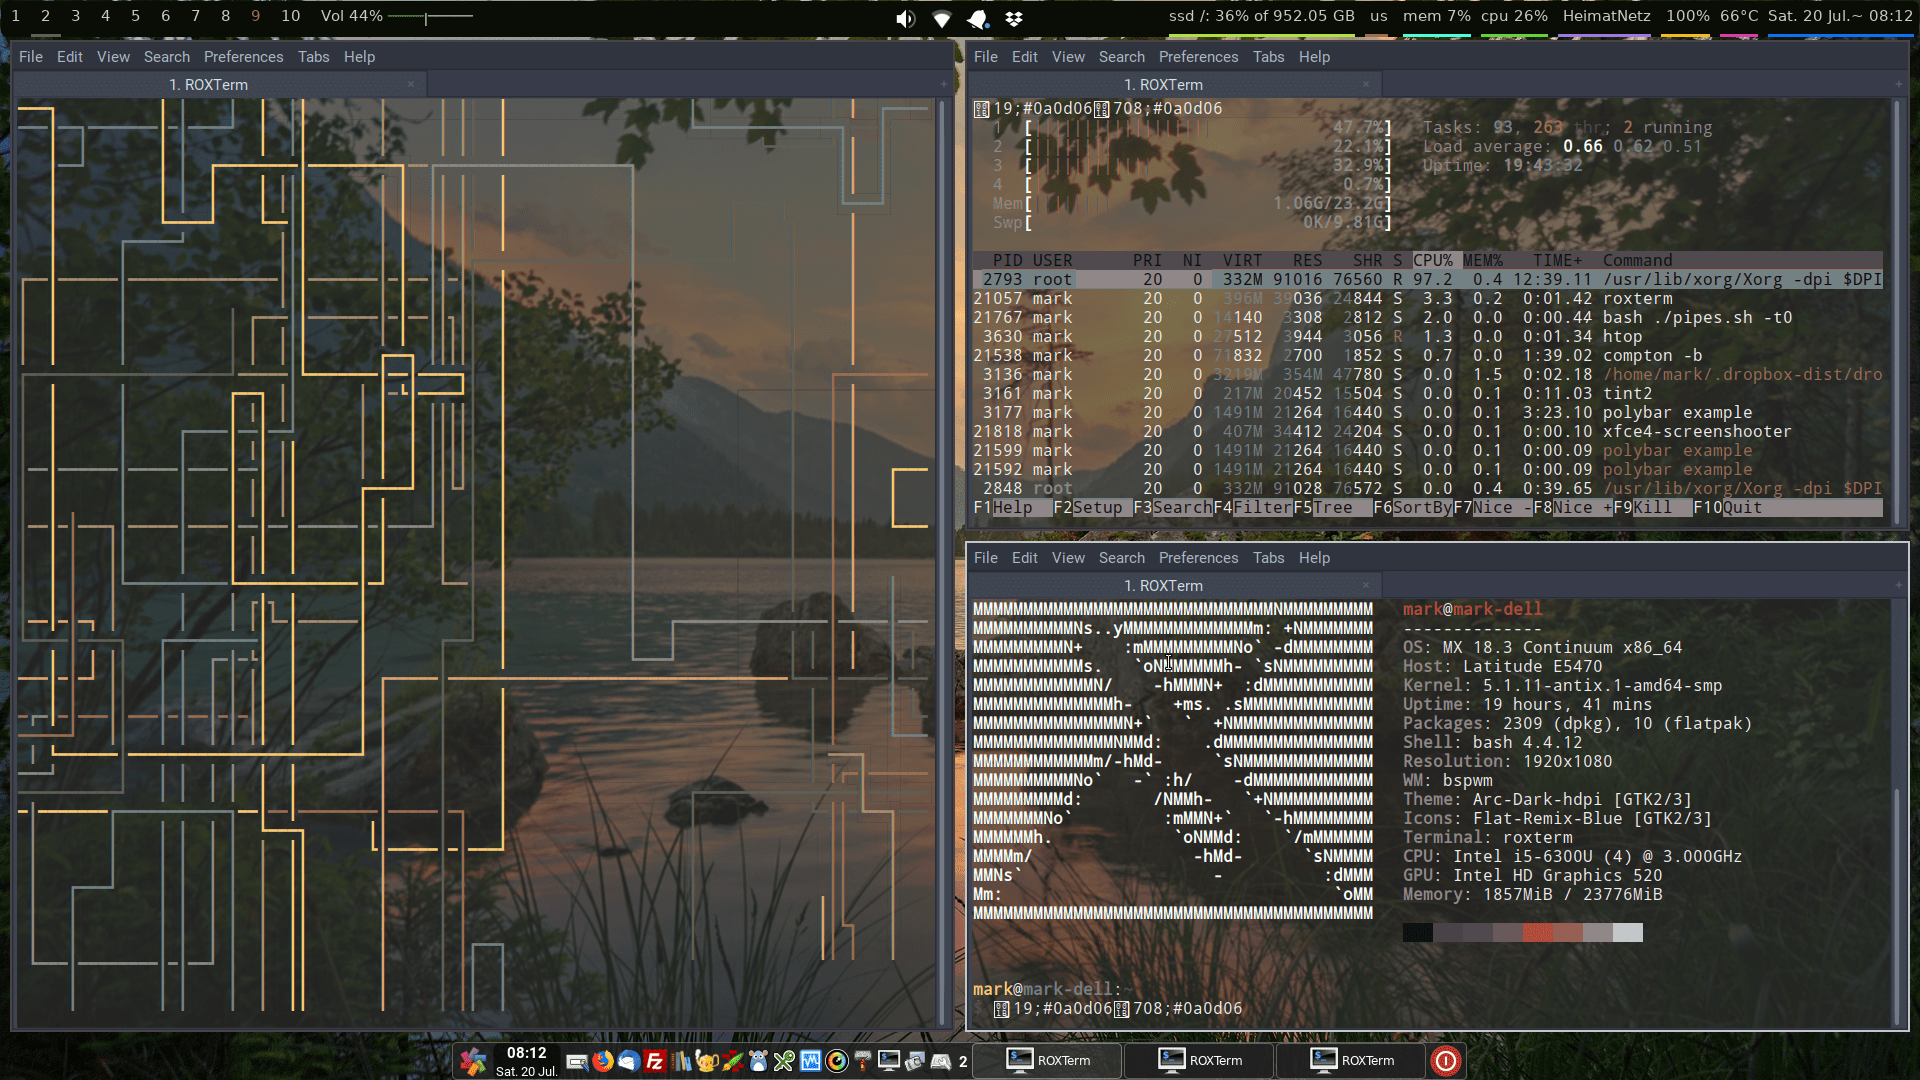Viewport: 1920px width, 1080px height.
Task: Click the Dropbox tray icon in polybar
Action: [x=1013, y=18]
